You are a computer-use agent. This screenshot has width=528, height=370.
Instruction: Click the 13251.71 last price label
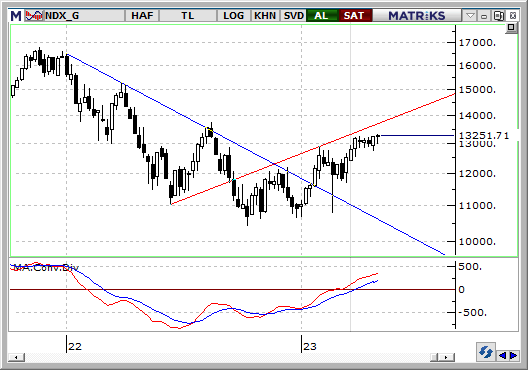[484, 135]
